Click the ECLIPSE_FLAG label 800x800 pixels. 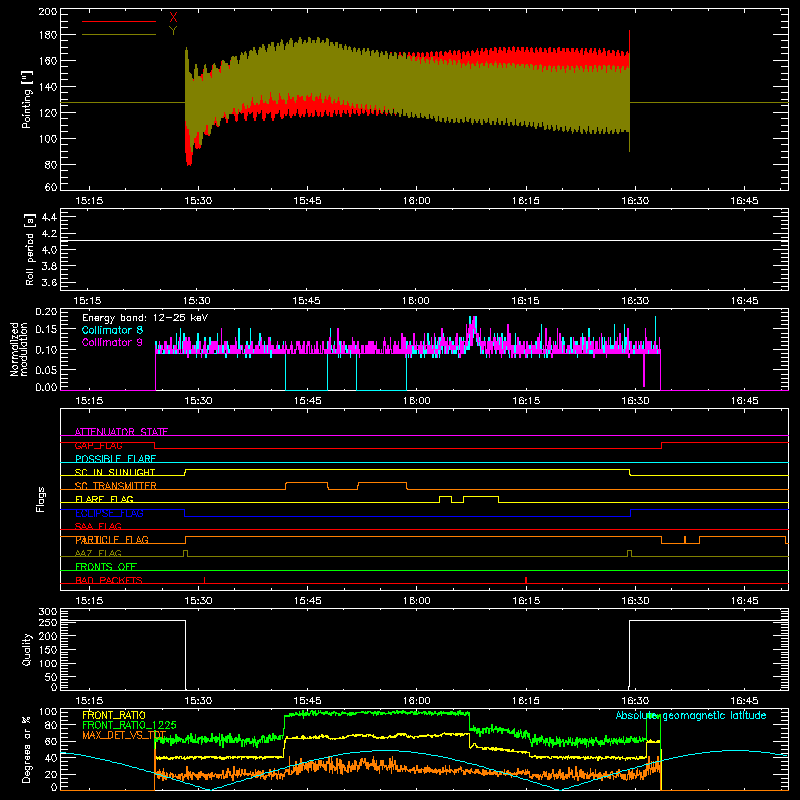coord(109,513)
